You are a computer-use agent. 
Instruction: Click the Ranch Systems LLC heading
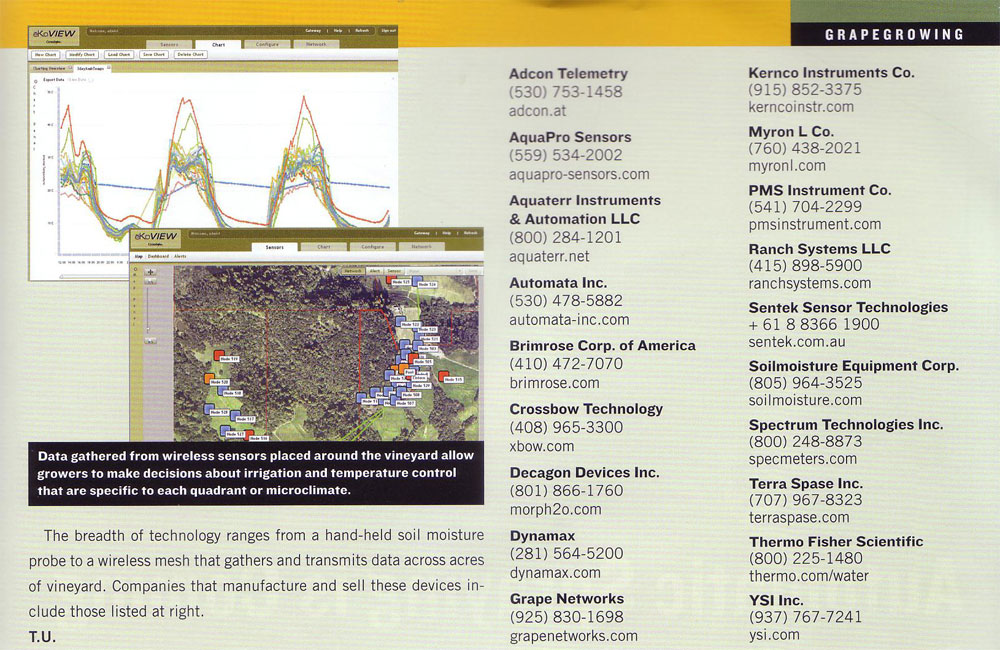pos(820,249)
